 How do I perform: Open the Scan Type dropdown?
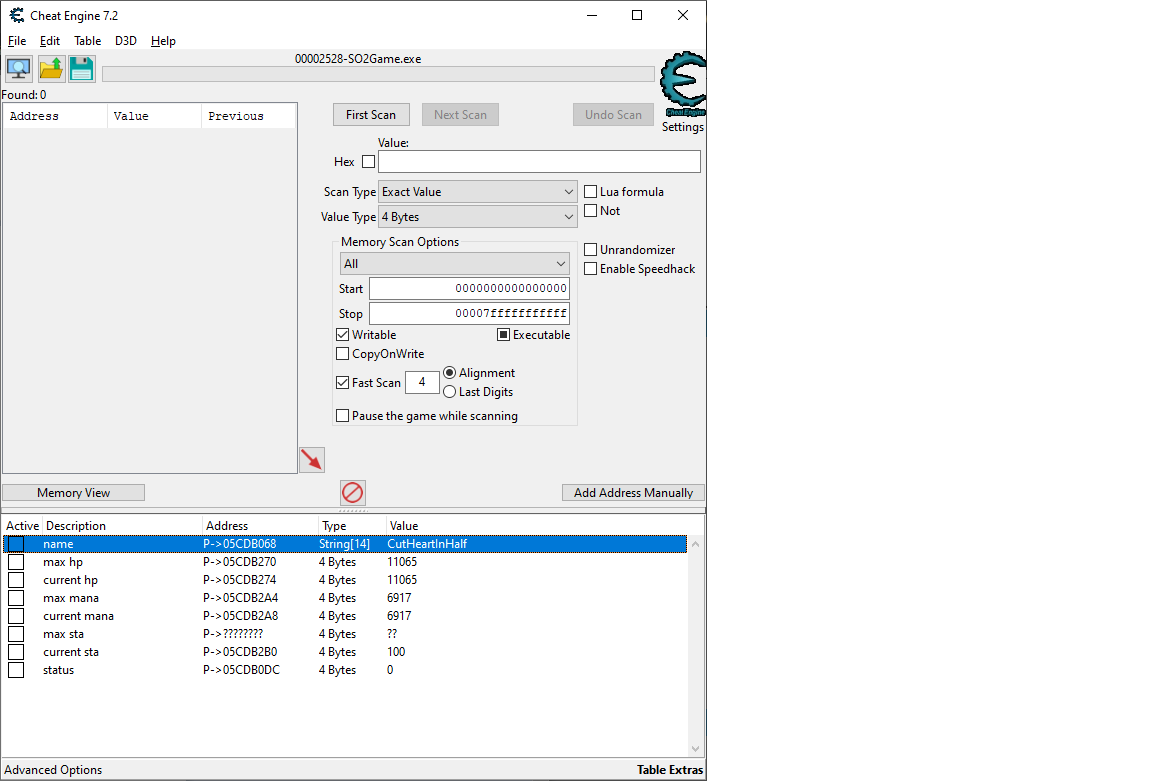478,192
